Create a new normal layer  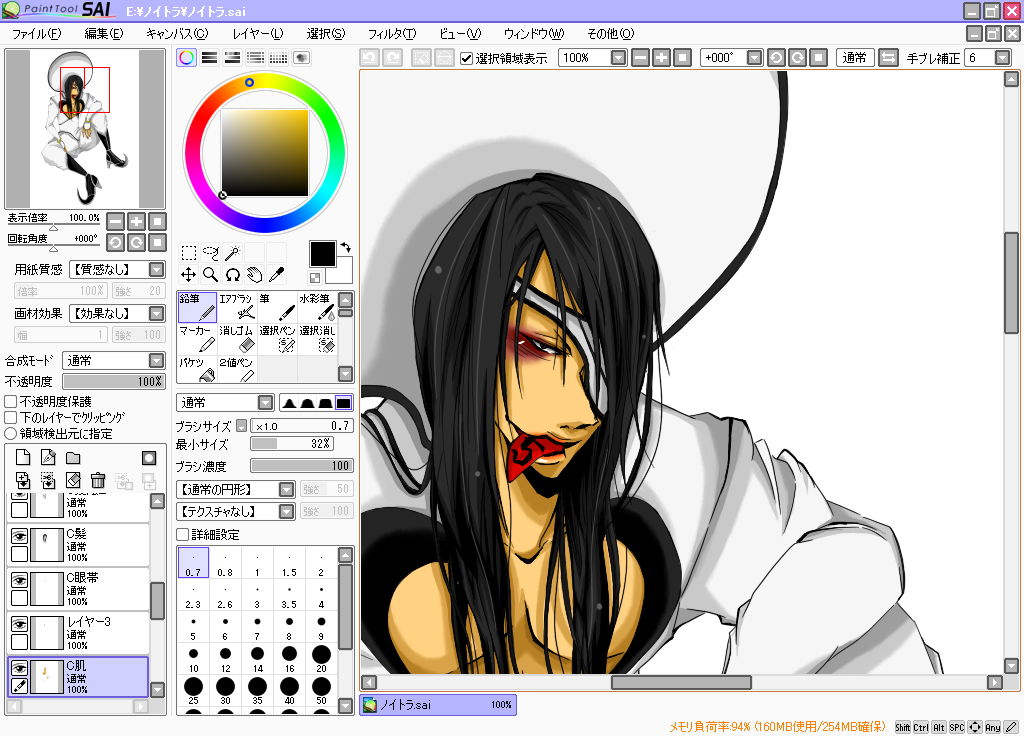click(23, 458)
